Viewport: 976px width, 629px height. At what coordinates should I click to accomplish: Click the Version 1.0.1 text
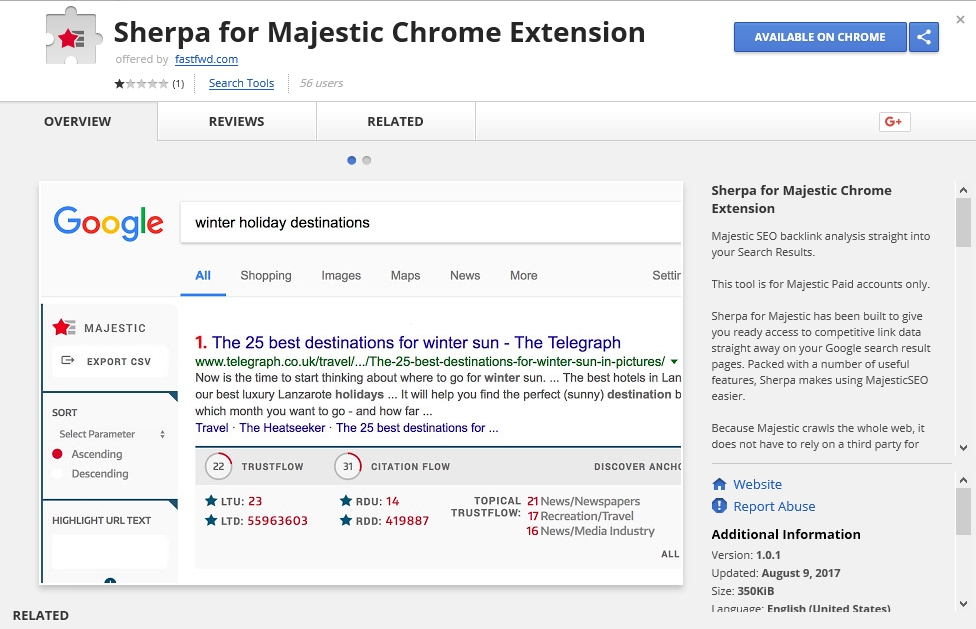pos(746,555)
